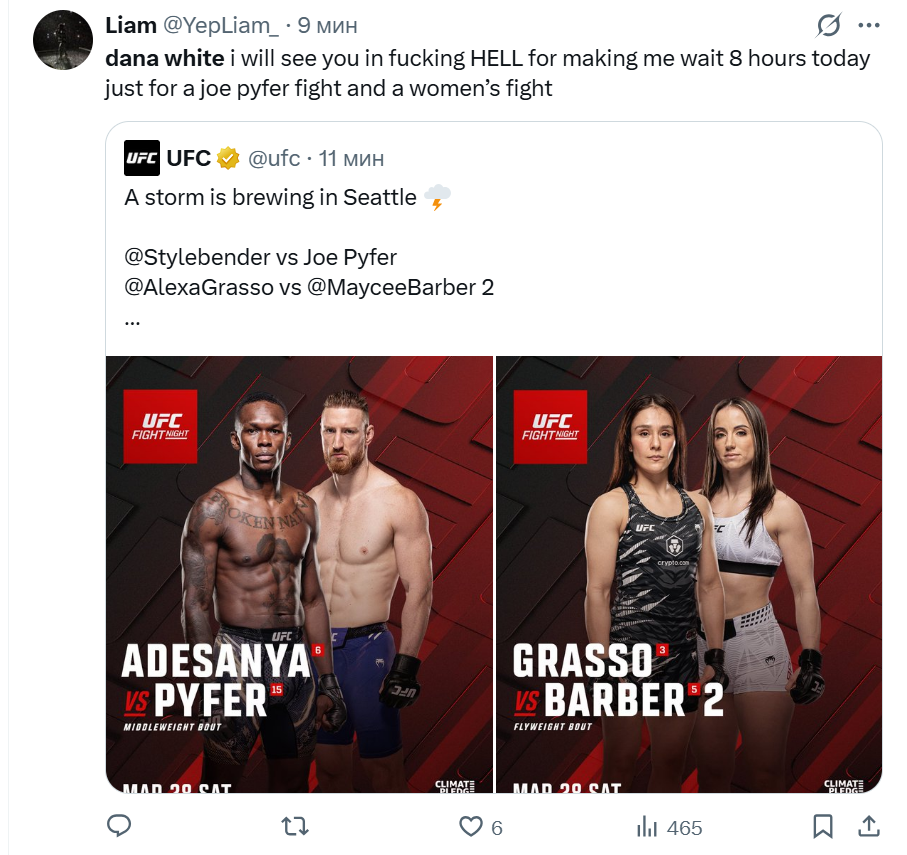Image resolution: width=907 pixels, height=855 pixels.
Task: Open the @ufc handle in the quoted tweet
Action: pos(273,158)
